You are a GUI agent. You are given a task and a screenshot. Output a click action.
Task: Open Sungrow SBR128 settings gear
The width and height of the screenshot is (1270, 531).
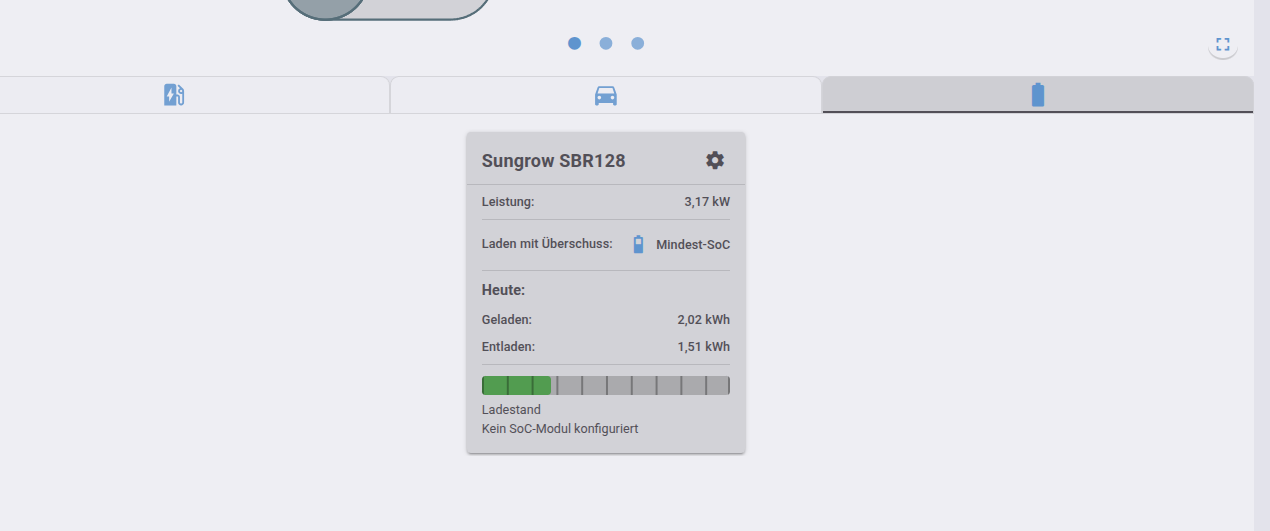pos(715,160)
